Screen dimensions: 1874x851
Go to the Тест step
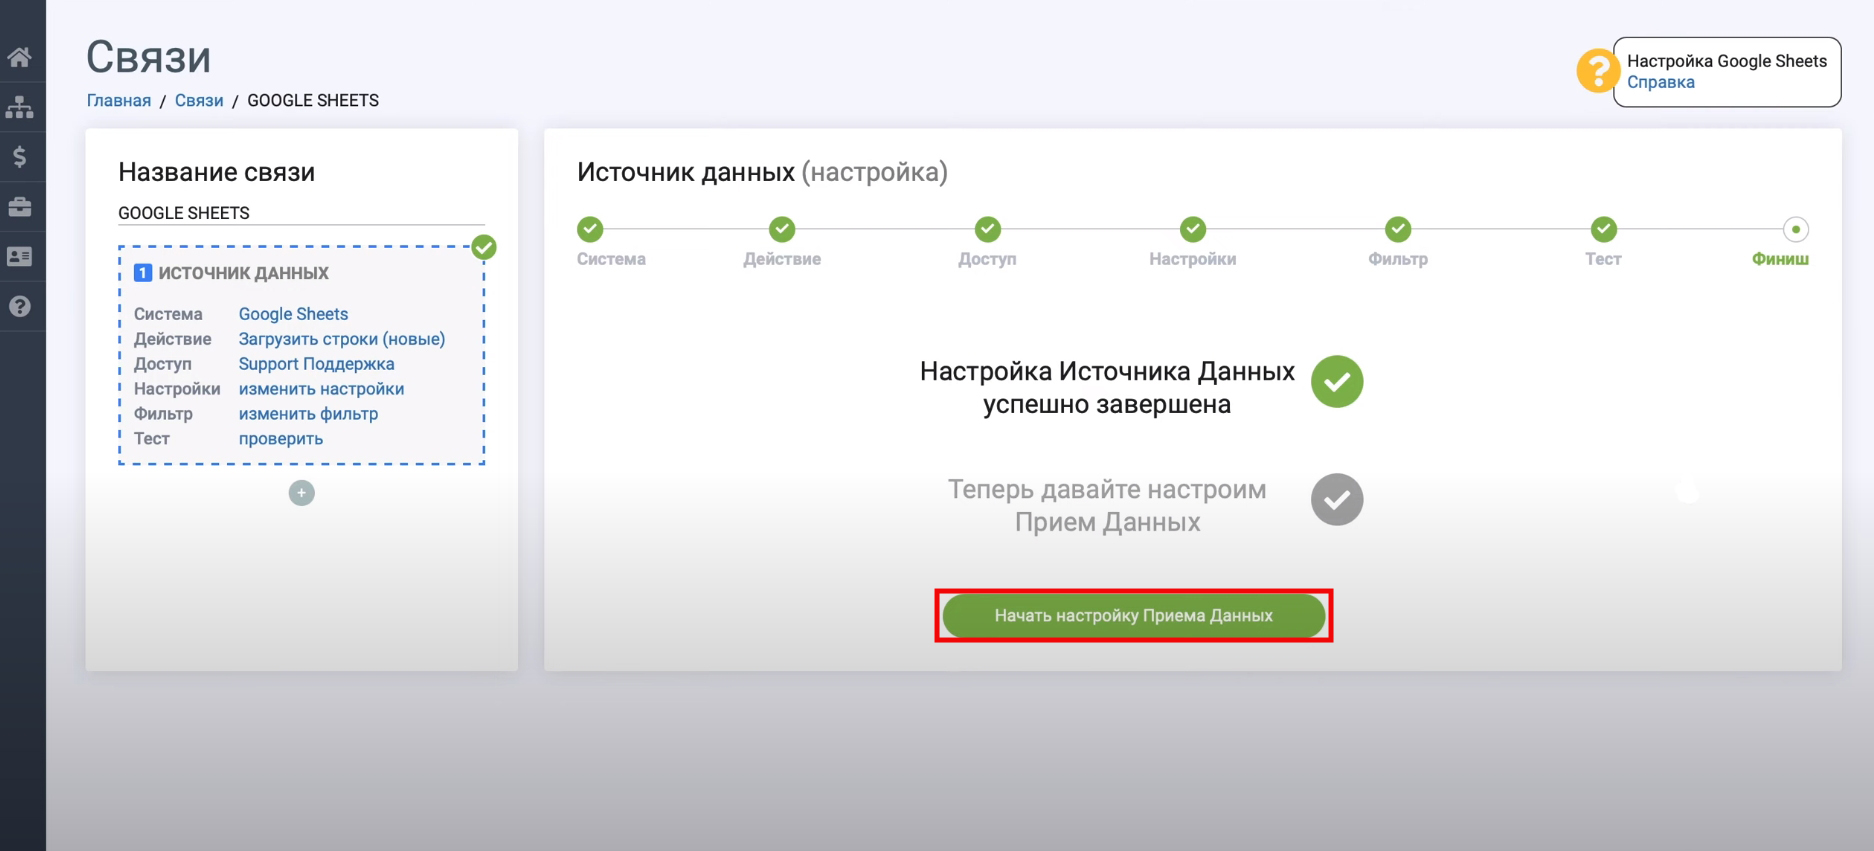pyautogui.click(x=1604, y=229)
